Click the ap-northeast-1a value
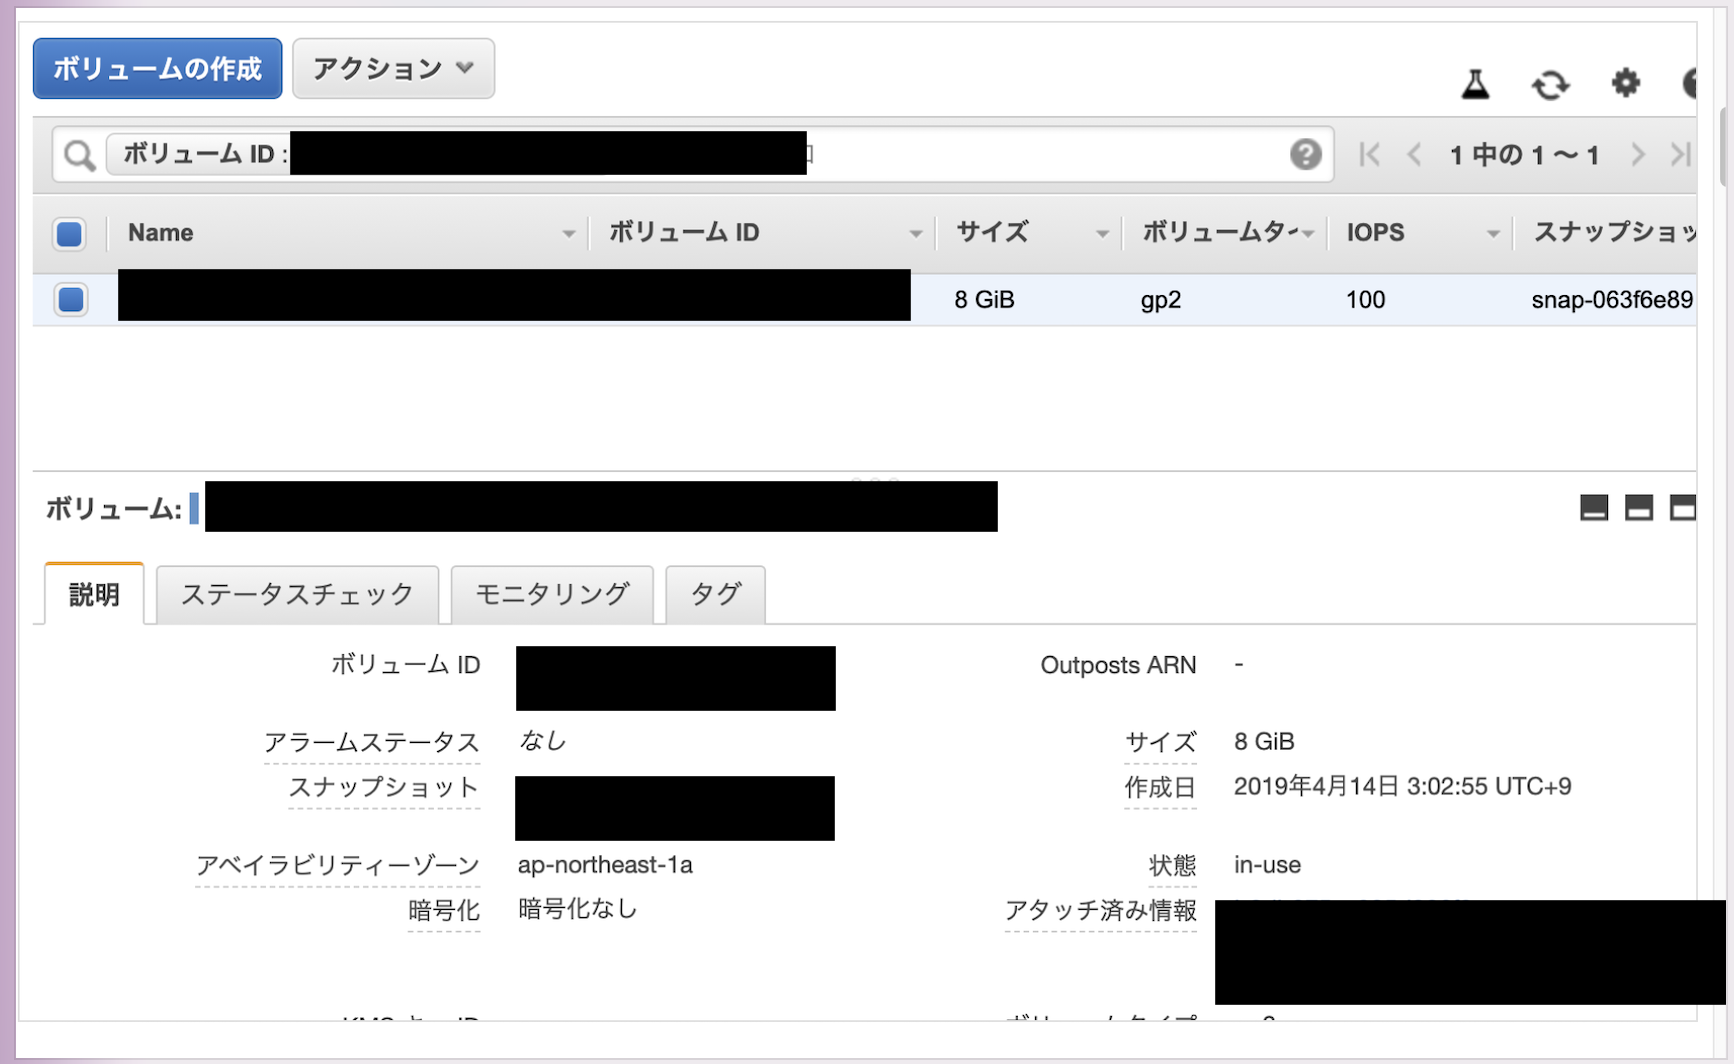This screenshot has height=1064, width=1734. click(x=605, y=865)
